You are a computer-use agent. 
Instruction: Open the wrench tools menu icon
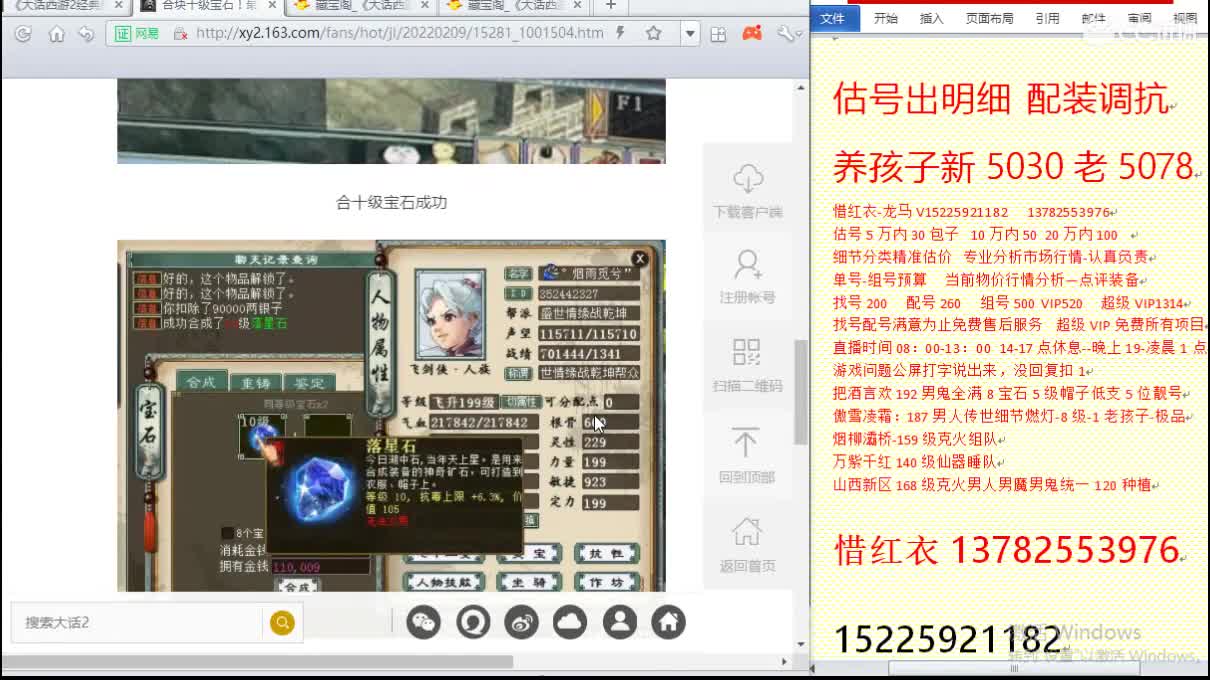click(x=787, y=34)
